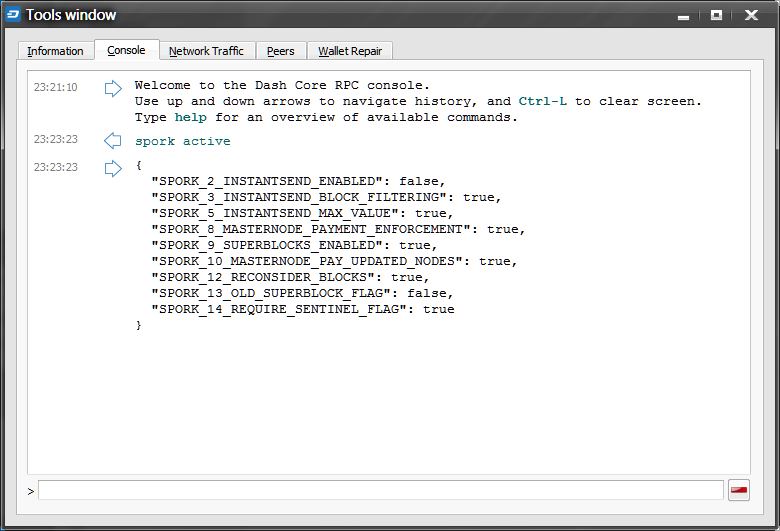This screenshot has width=780, height=531.
Task: Click the command prompt '>' symbol
Action: [31, 492]
